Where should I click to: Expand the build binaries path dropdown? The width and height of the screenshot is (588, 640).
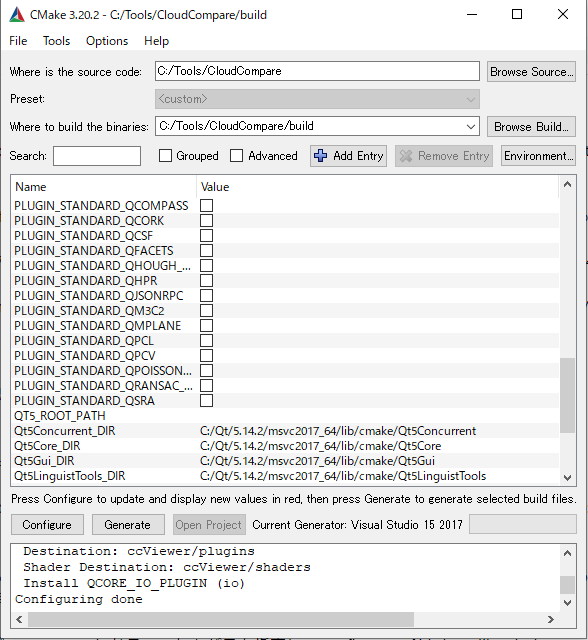[470, 126]
